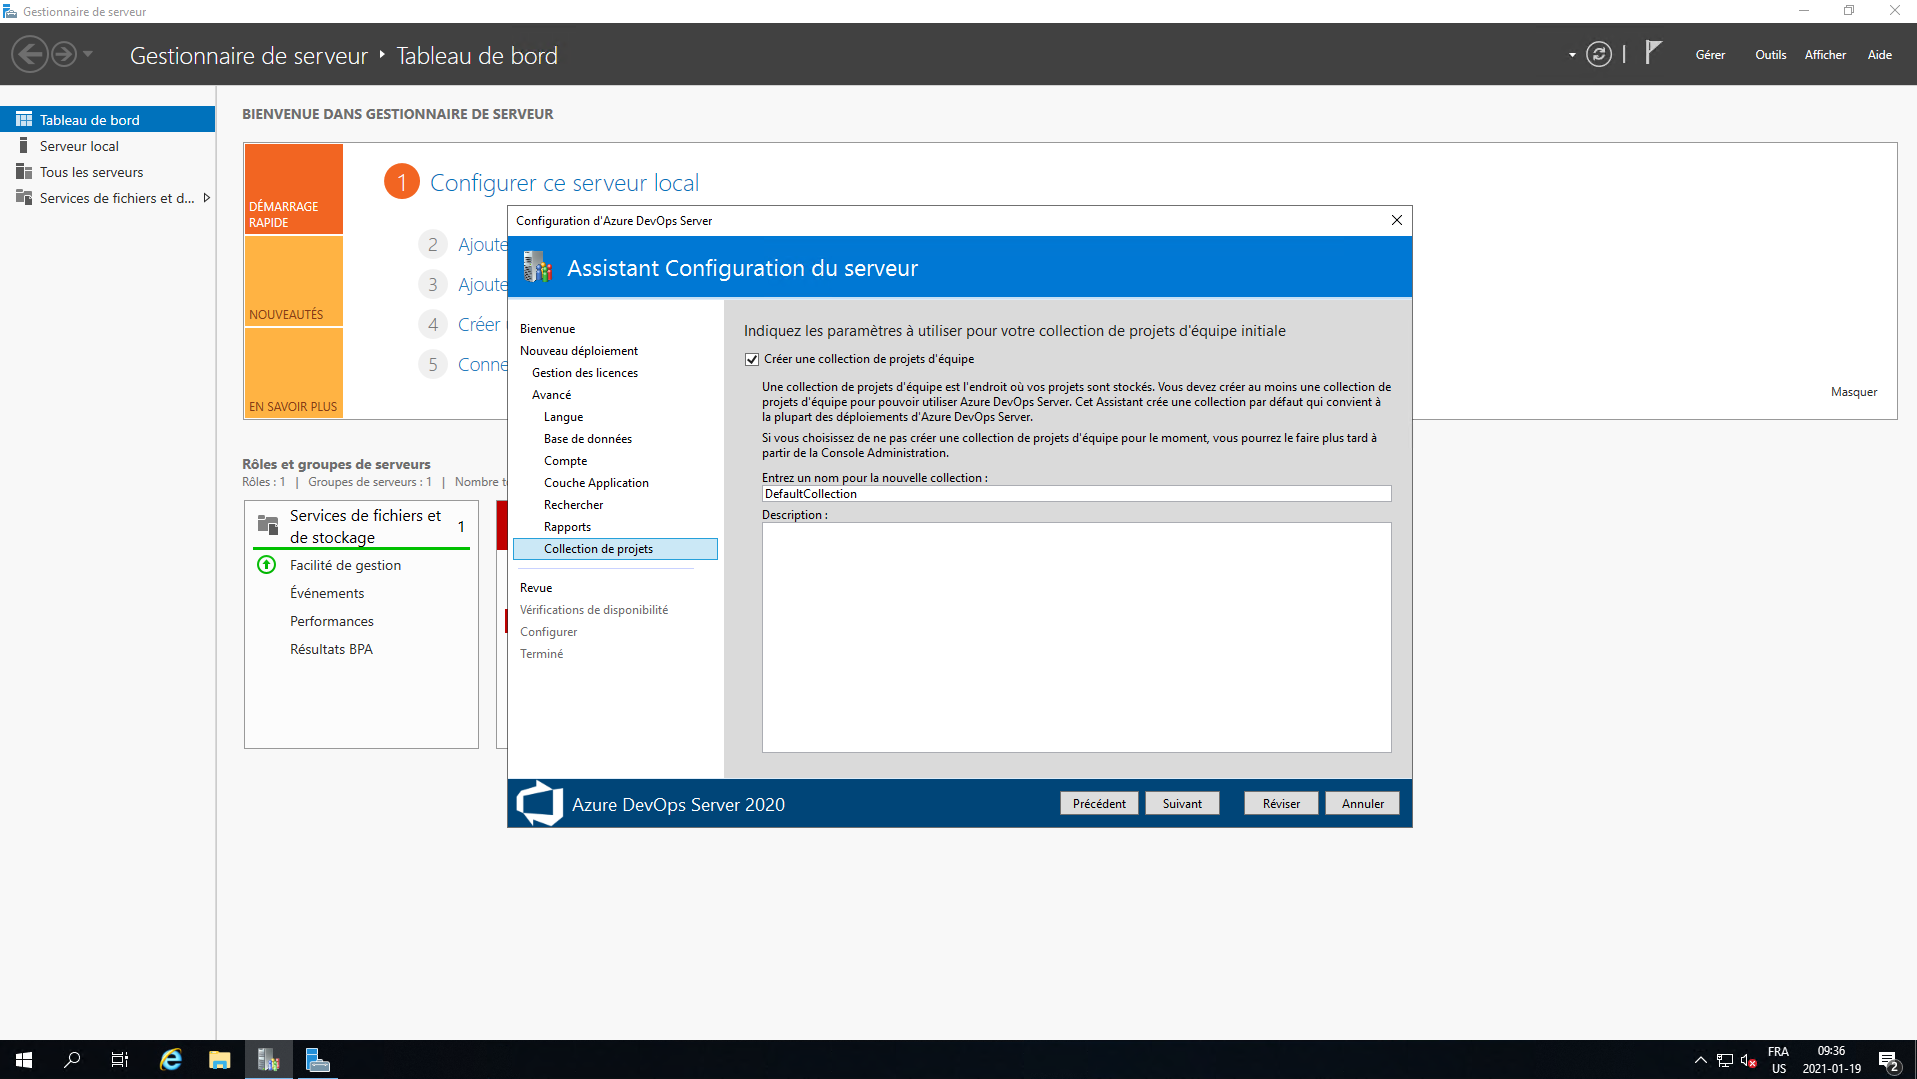Click the Task View taskbar icon
Viewport: 1917px width, 1079px height.
tap(120, 1060)
